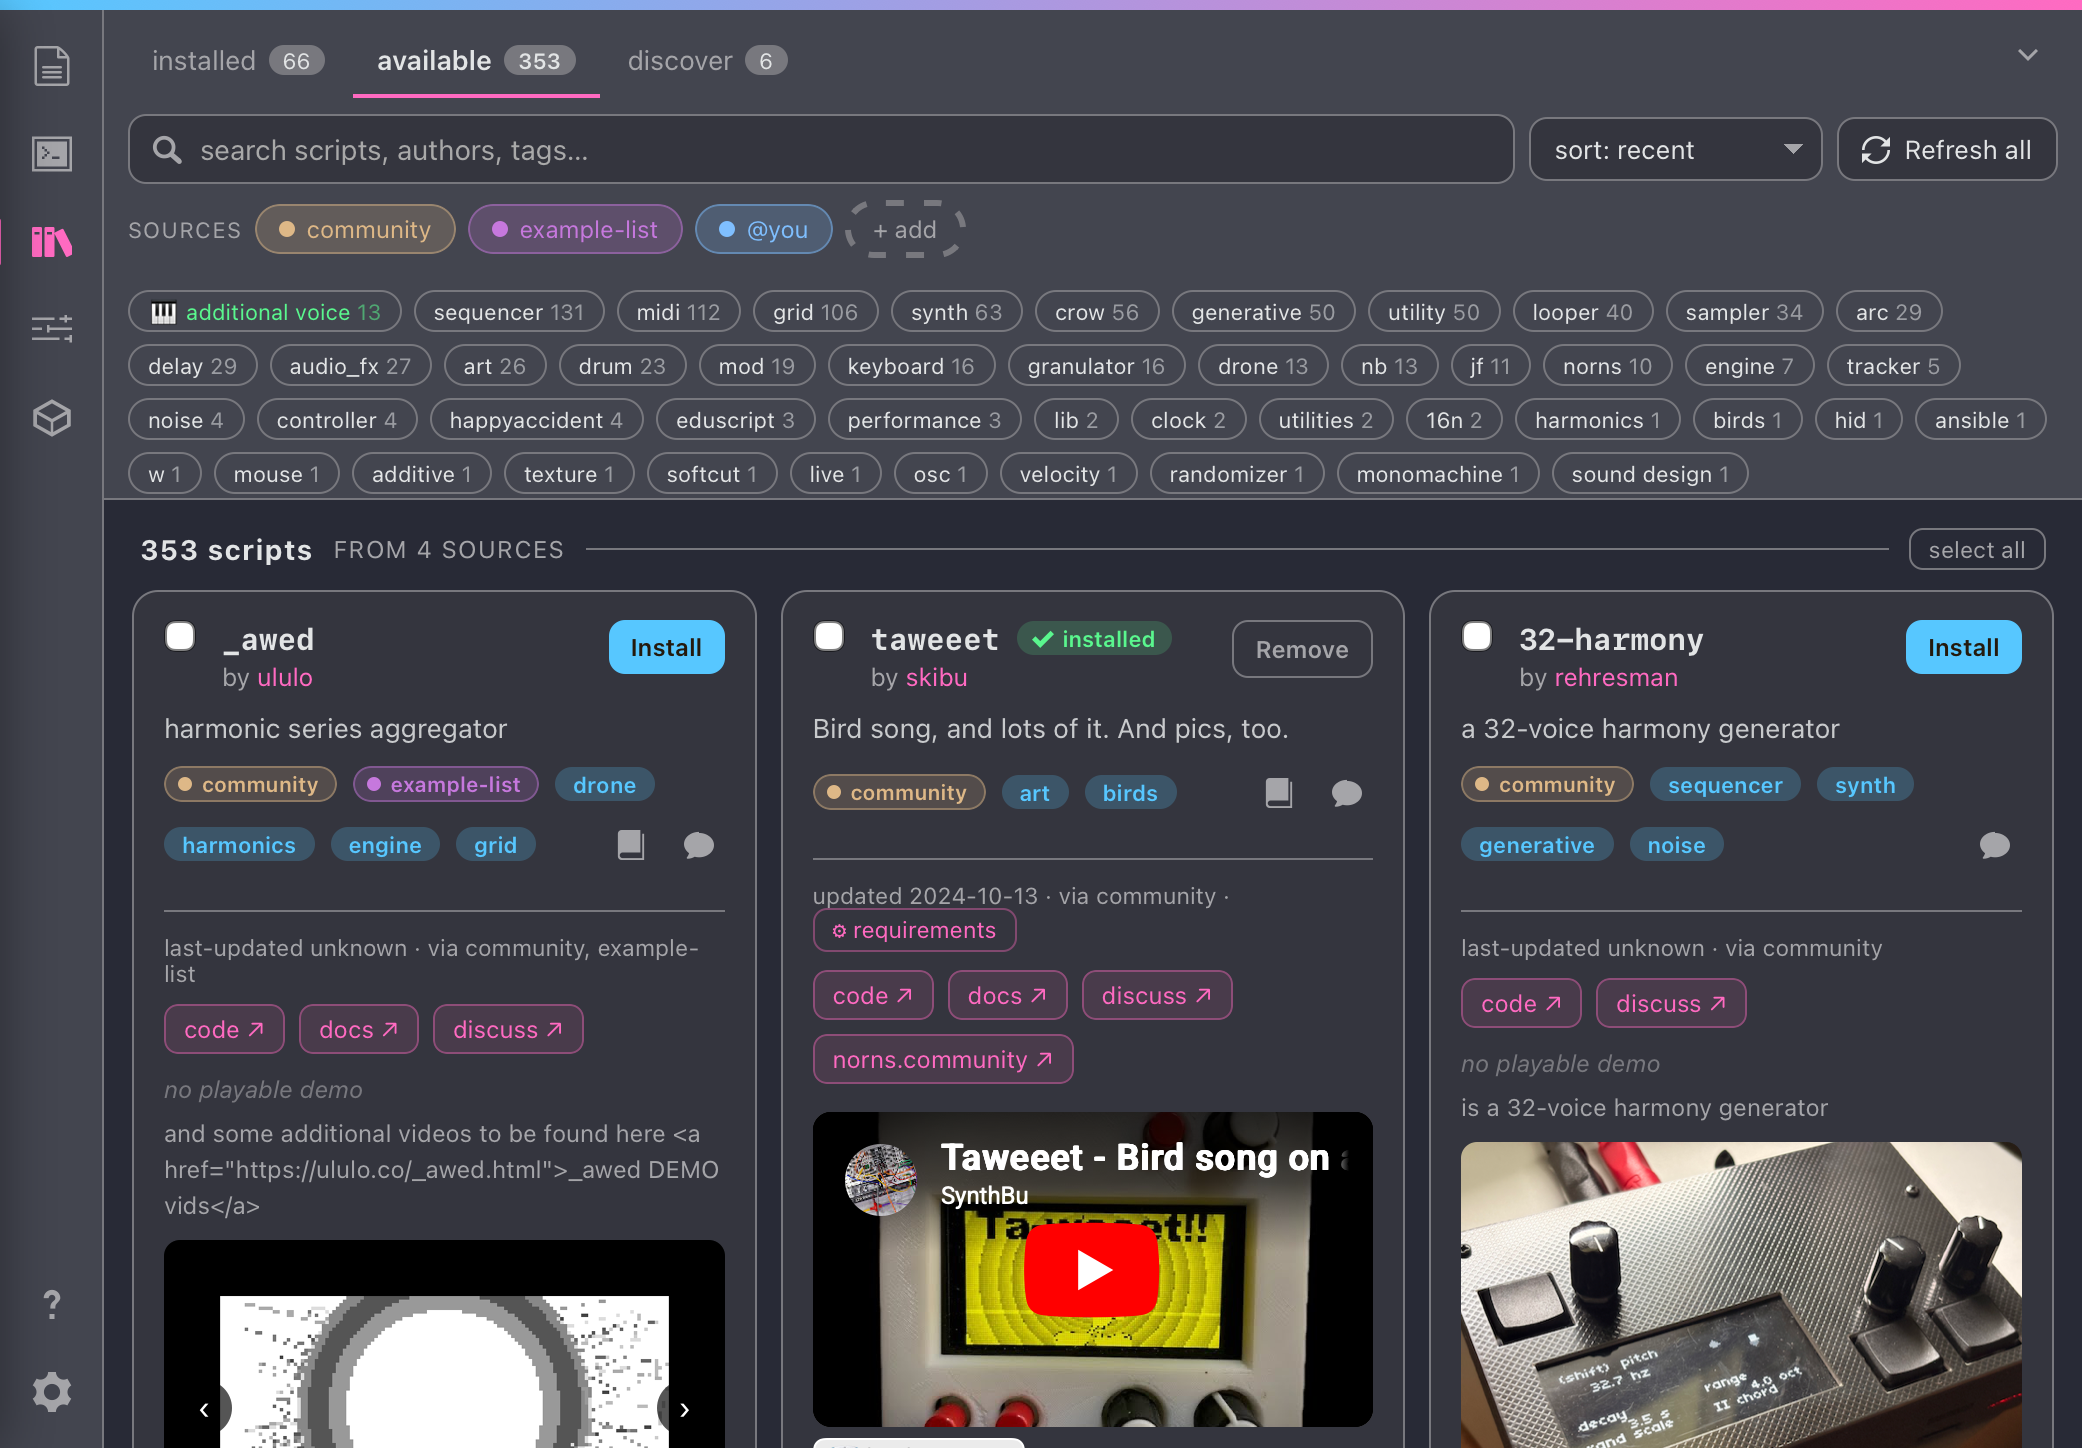Viewport: 2082px width, 1448px height.
Task: Open the parameters sliders sidebar icon
Action: (52, 329)
